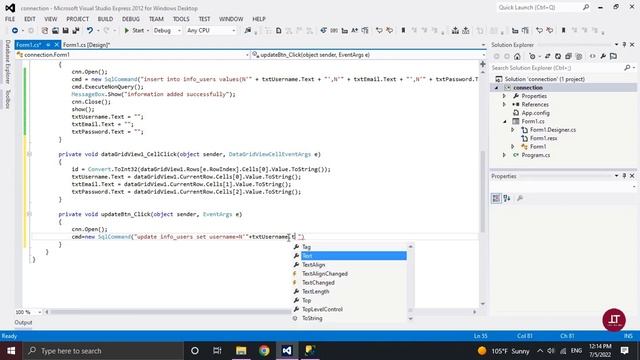Click Task View icon on taskbar

[x=217, y=351]
